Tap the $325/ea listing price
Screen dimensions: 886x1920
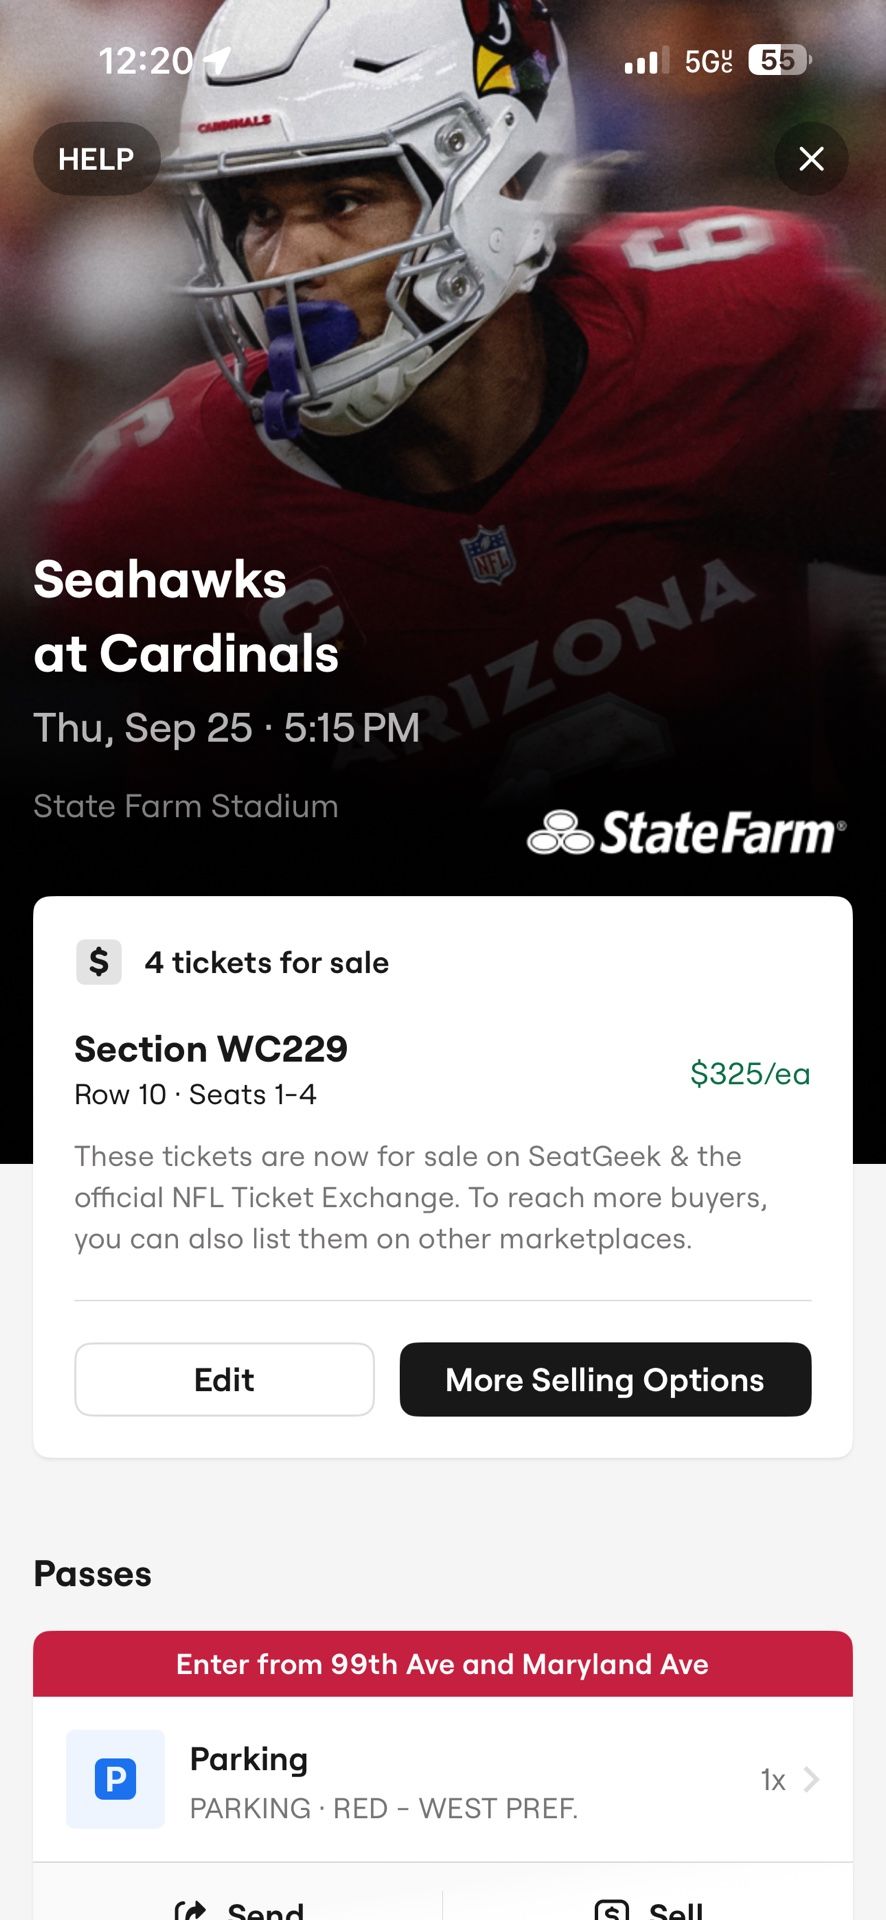coord(750,1073)
